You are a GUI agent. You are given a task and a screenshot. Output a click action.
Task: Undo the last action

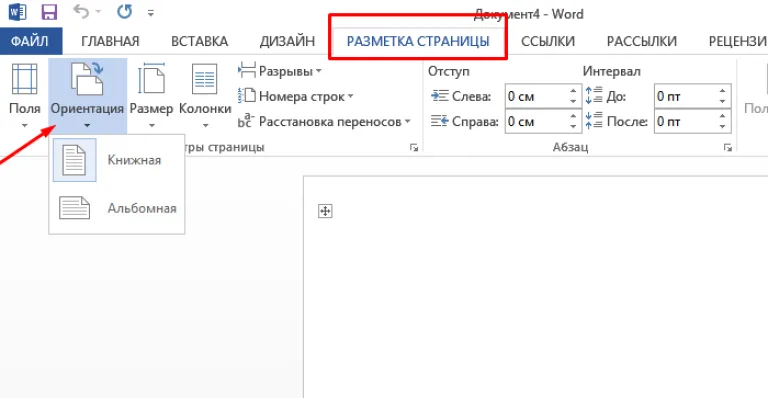point(81,11)
